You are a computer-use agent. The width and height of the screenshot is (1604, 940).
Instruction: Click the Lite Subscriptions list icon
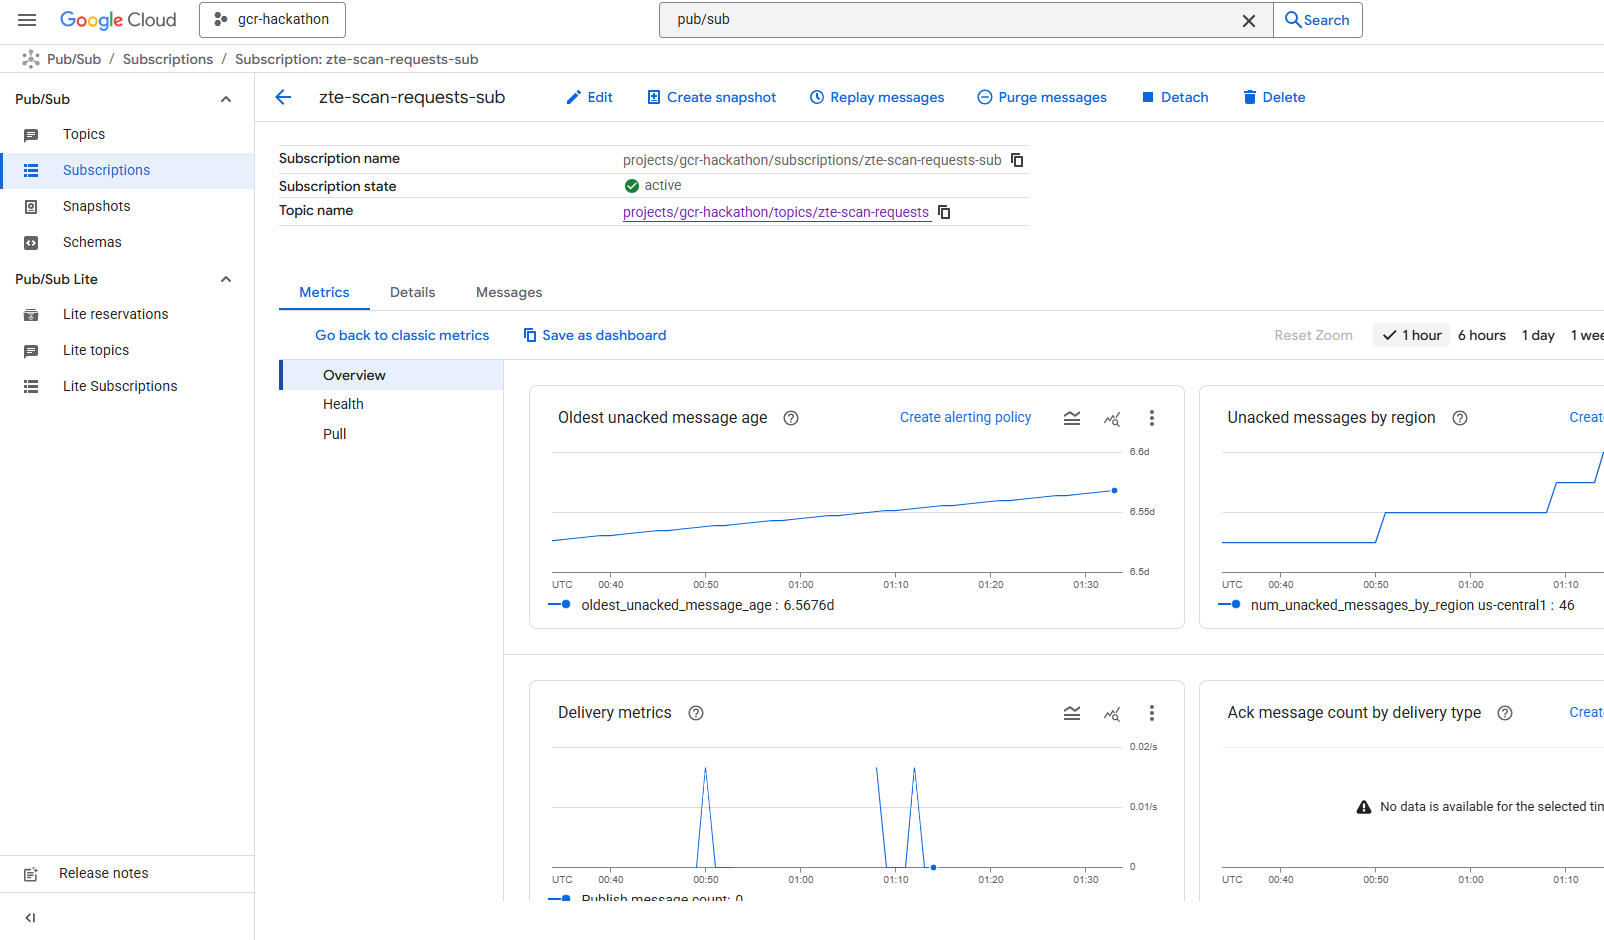[x=31, y=386]
